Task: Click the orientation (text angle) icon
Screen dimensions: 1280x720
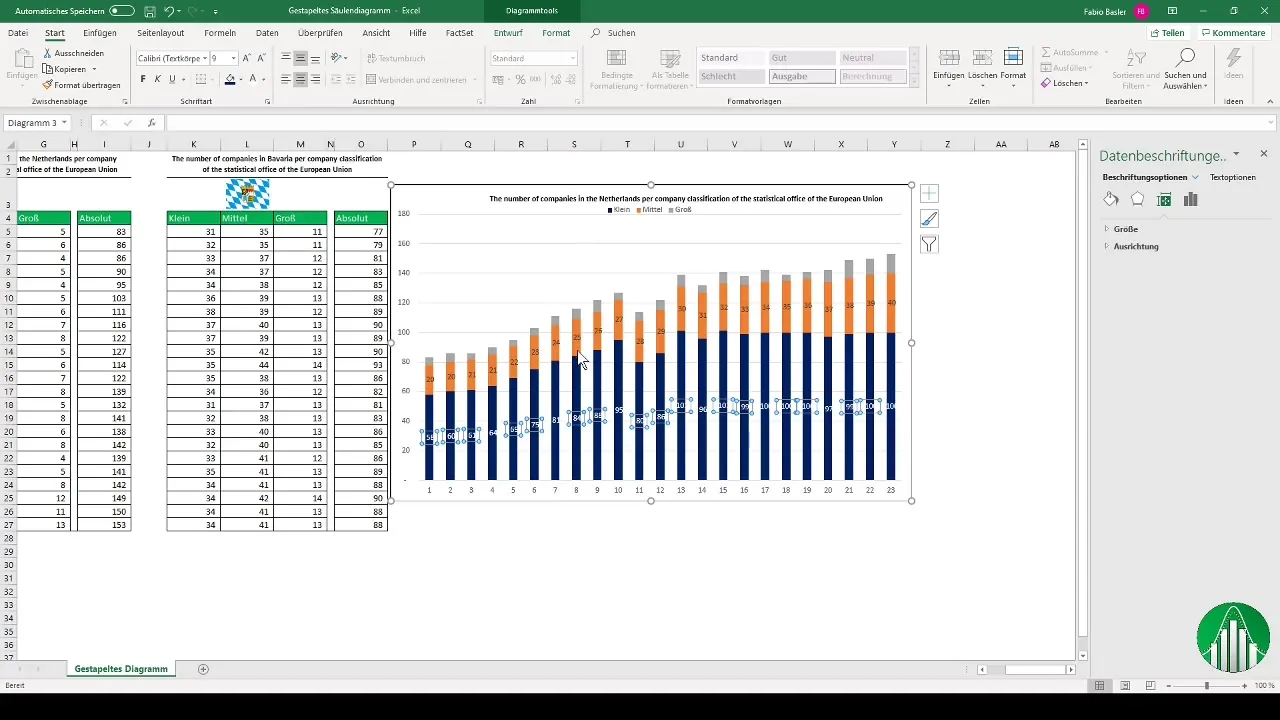Action: (x=337, y=58)
